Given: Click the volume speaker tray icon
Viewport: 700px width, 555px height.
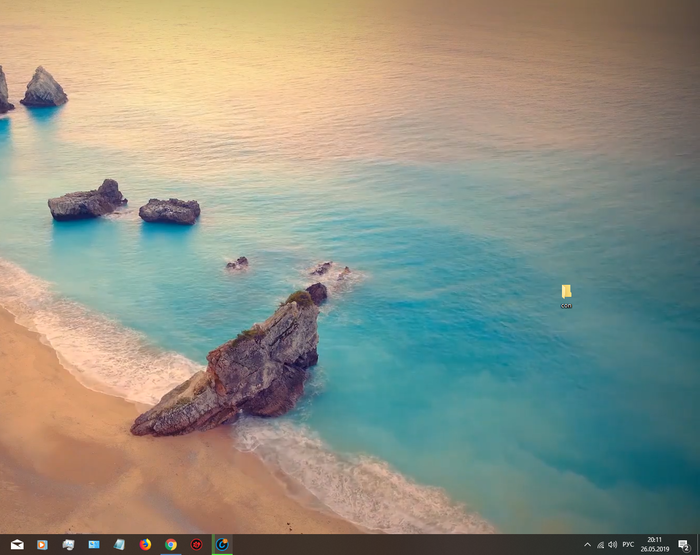Looking at the screenshot, I should click(612, 545).
